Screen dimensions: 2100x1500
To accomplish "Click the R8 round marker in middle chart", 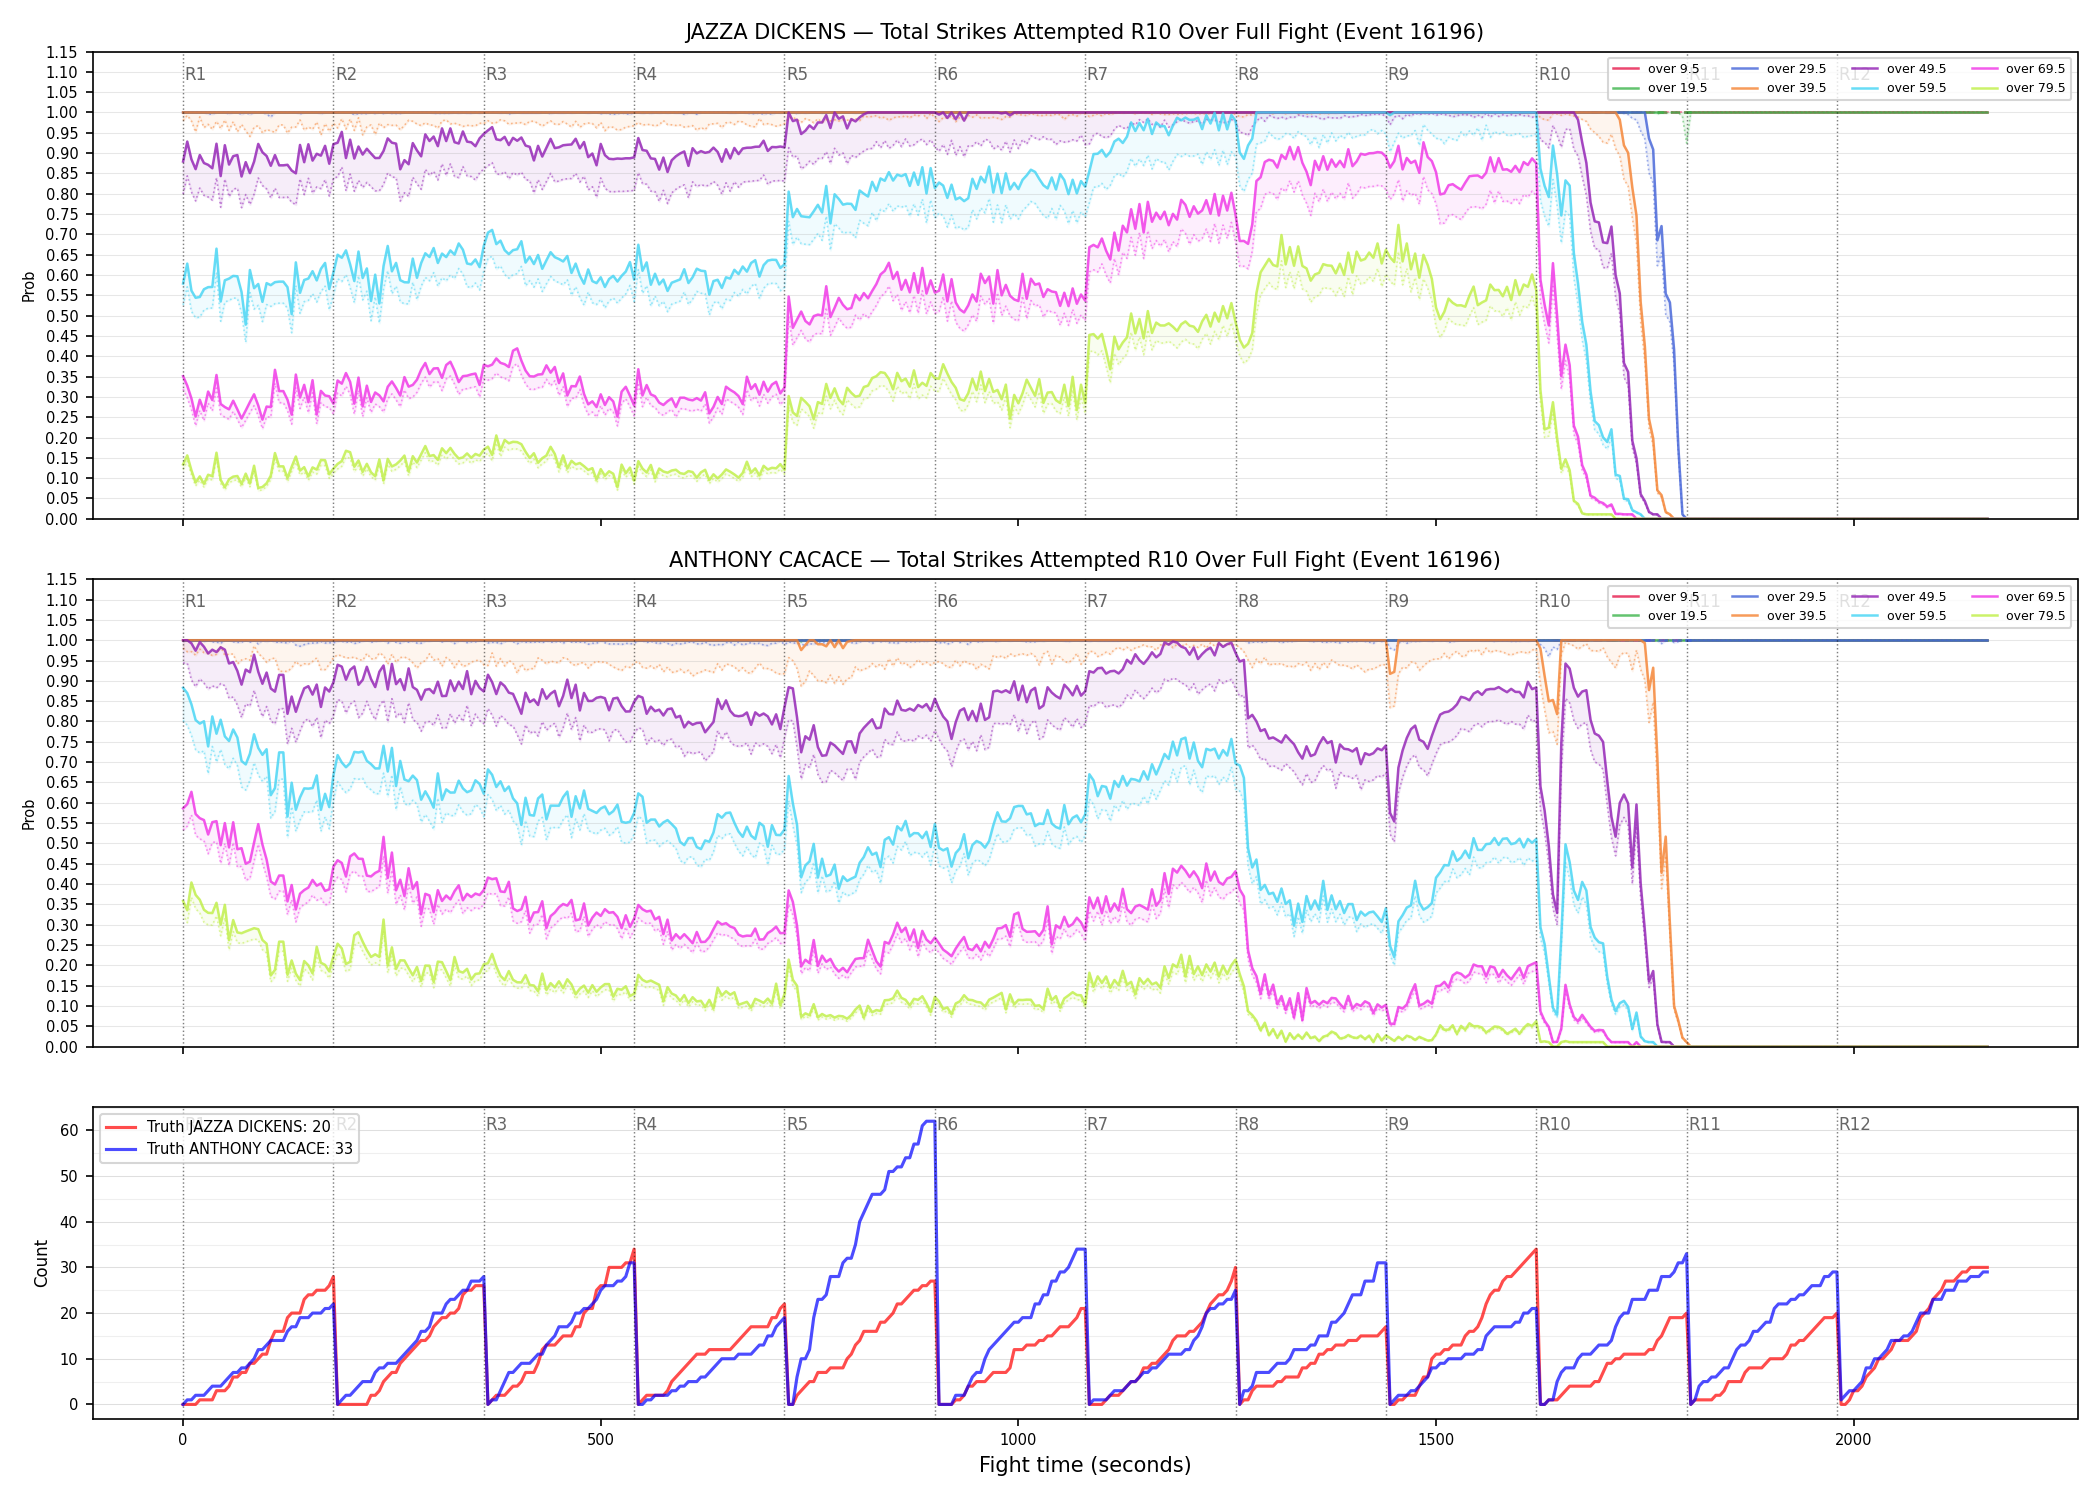I will coord(1248,601).
